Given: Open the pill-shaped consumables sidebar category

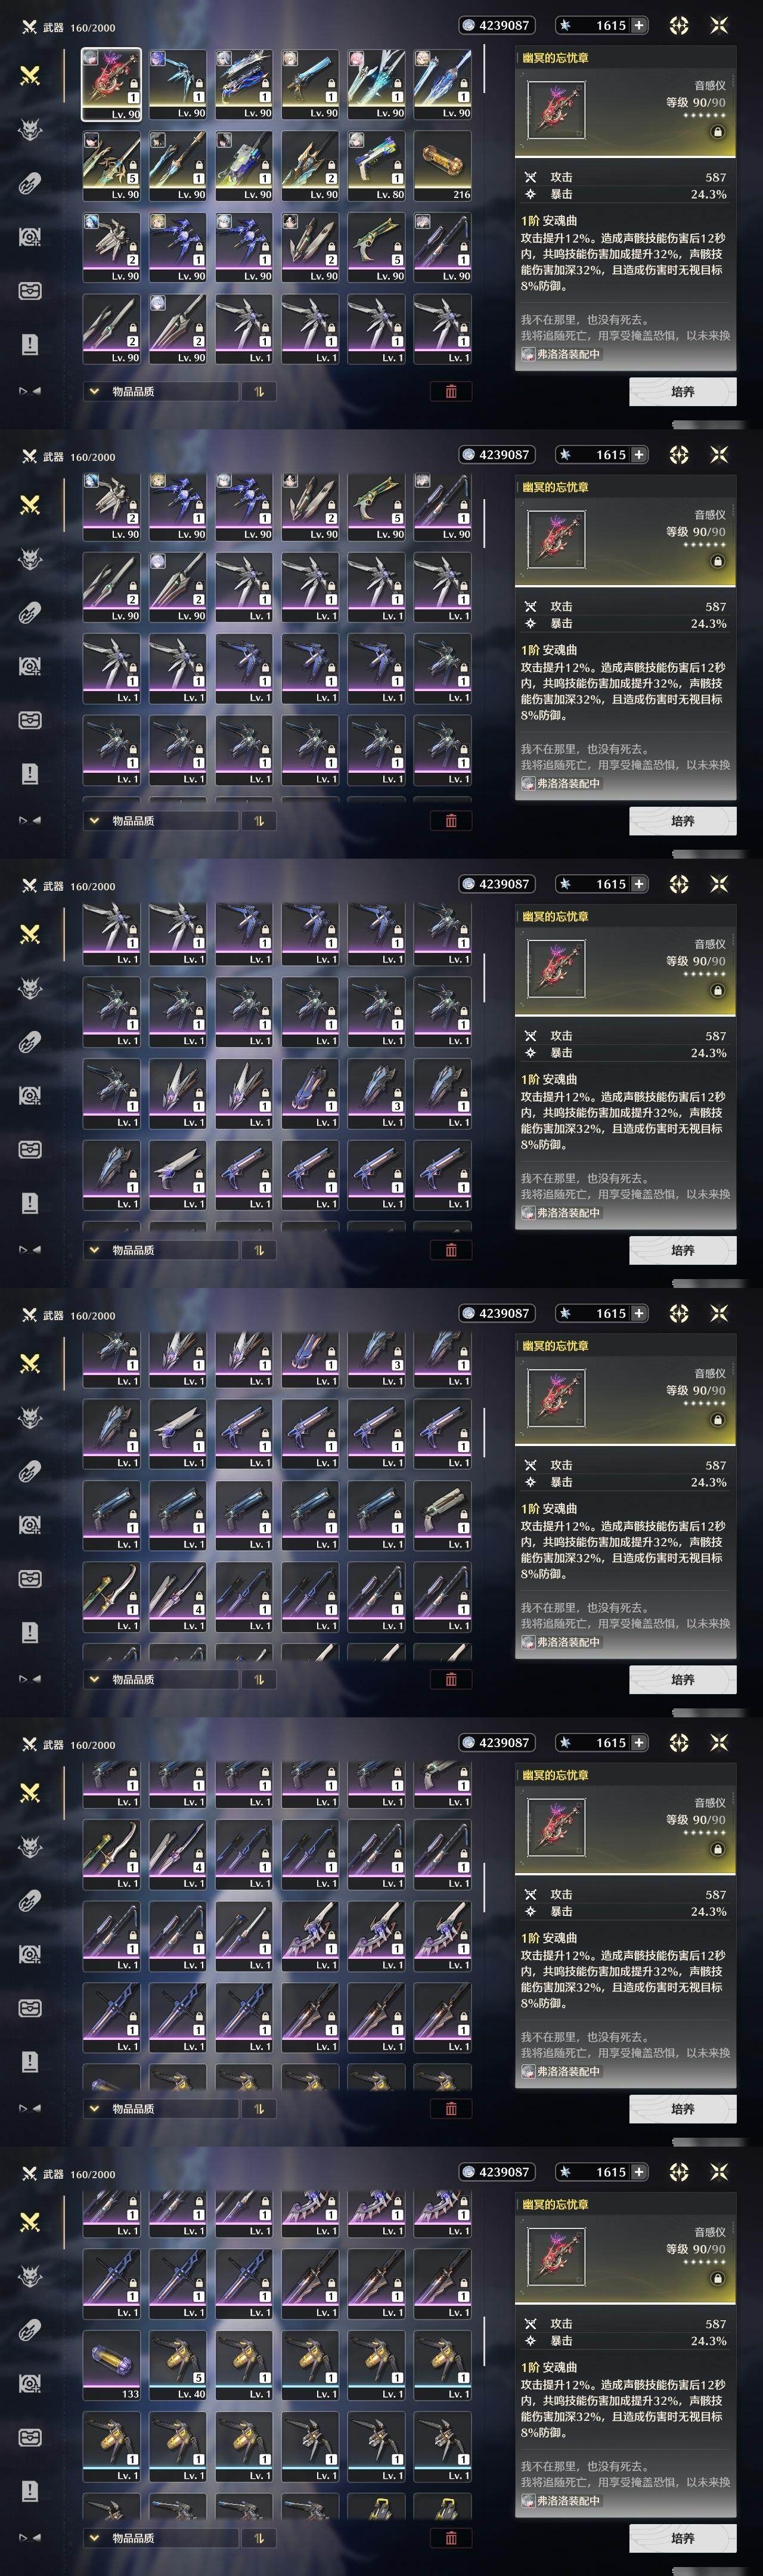Looking at the screenshot, I should tap(30, 183).
